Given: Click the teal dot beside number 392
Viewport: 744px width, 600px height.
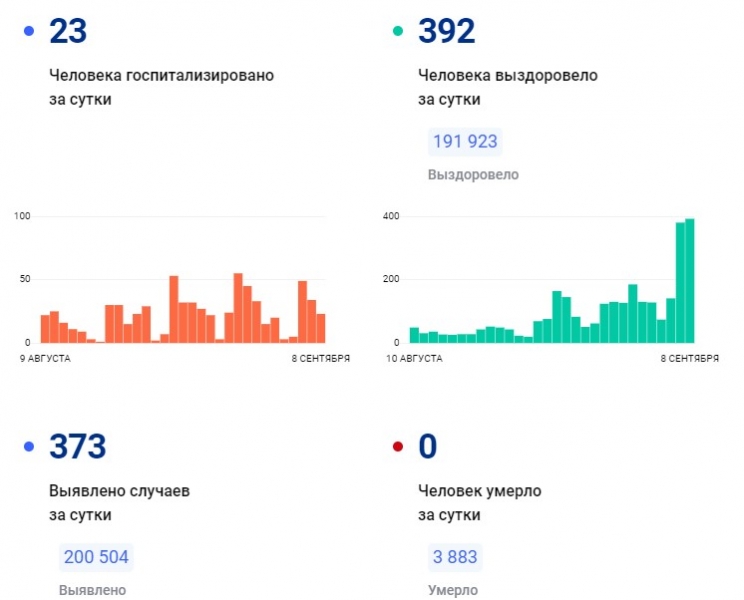Looking at the screenshot, I should tap(397, 32).
